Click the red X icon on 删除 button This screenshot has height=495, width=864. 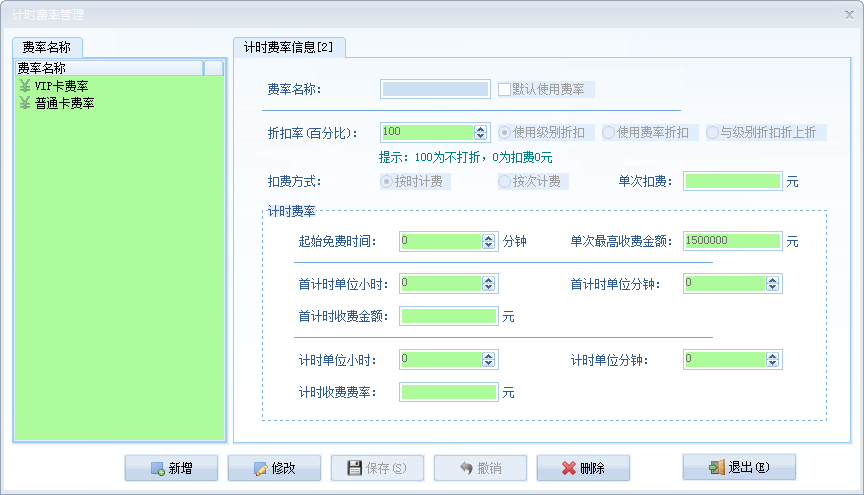(x=569, y=468)
